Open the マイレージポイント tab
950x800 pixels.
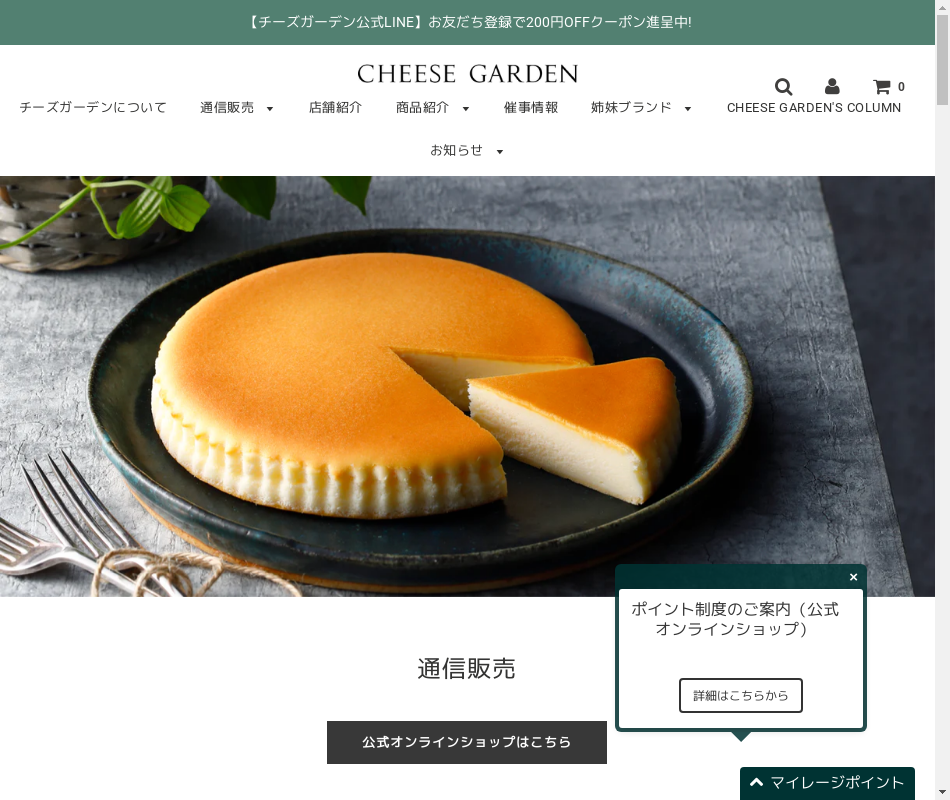827,783
